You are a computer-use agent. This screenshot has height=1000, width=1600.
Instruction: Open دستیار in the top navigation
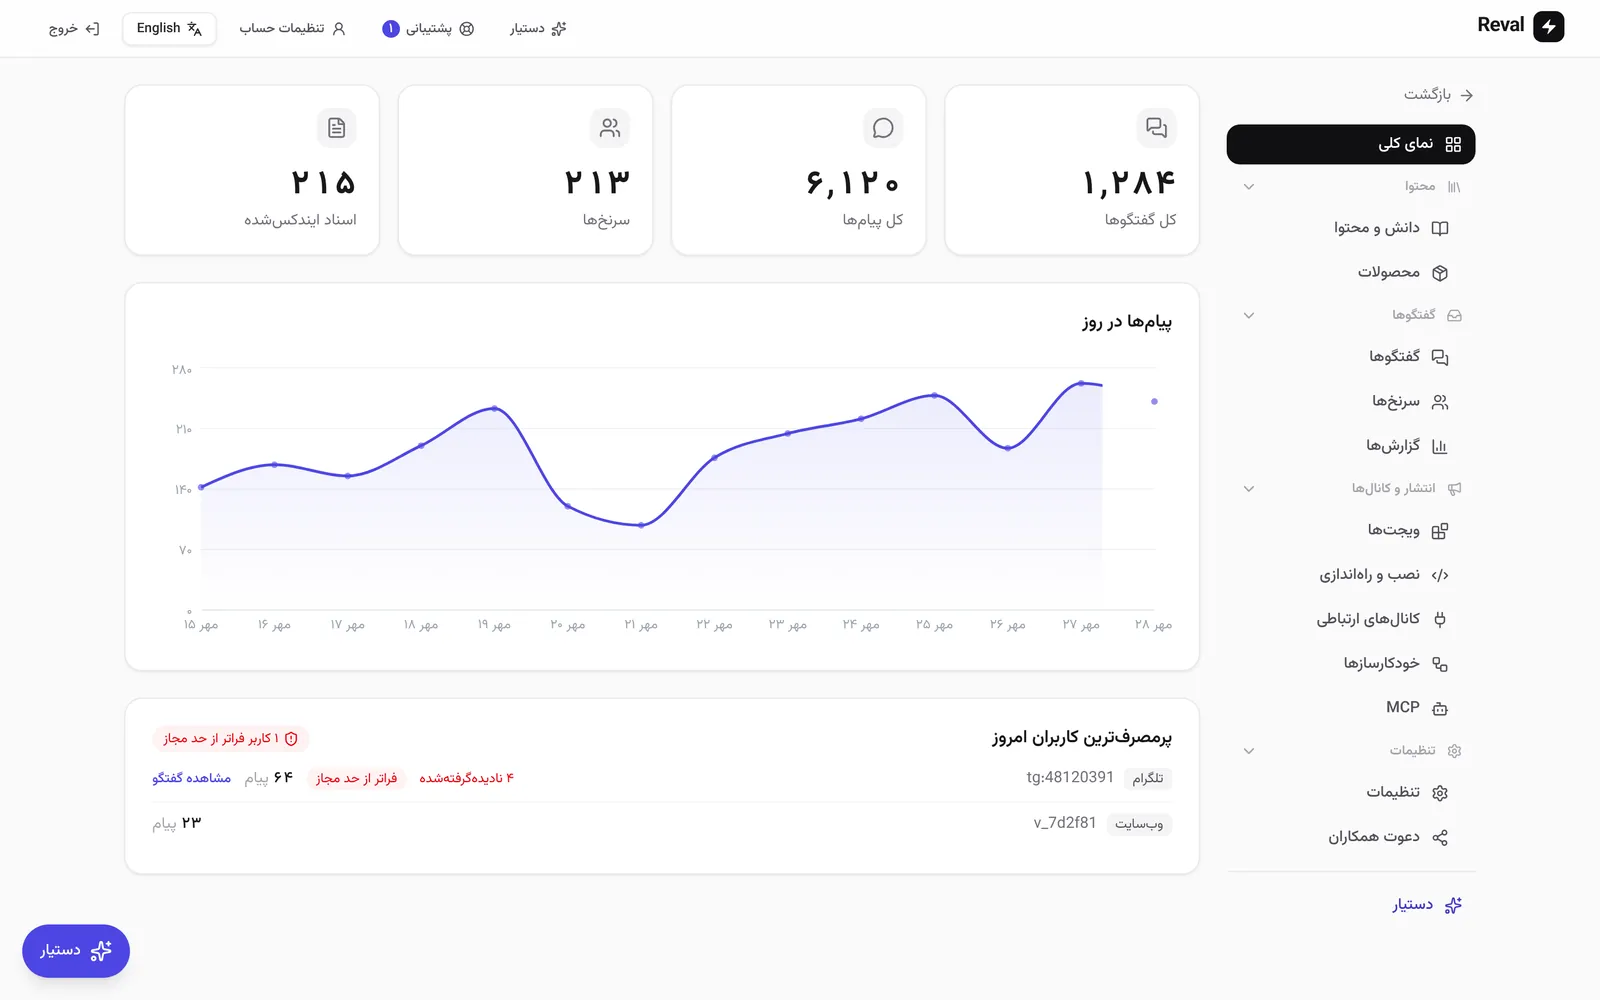pos(538,28)
